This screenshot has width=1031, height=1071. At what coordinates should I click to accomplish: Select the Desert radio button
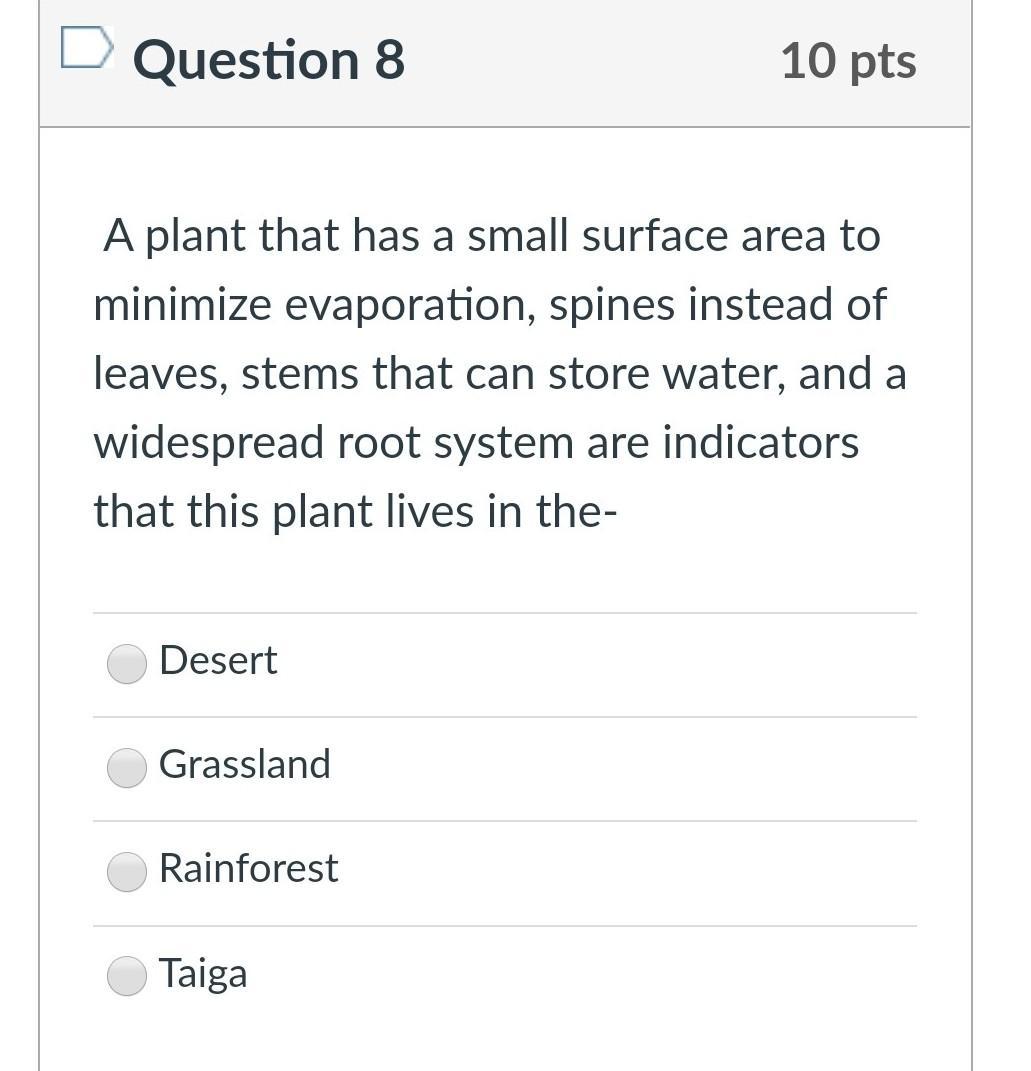pos(127,663)
